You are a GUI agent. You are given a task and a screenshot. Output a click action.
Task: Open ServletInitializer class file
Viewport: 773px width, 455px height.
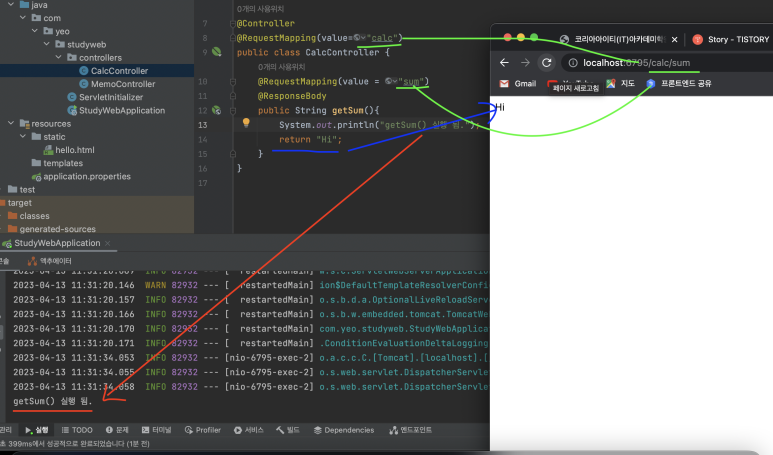tap(111, 97)
